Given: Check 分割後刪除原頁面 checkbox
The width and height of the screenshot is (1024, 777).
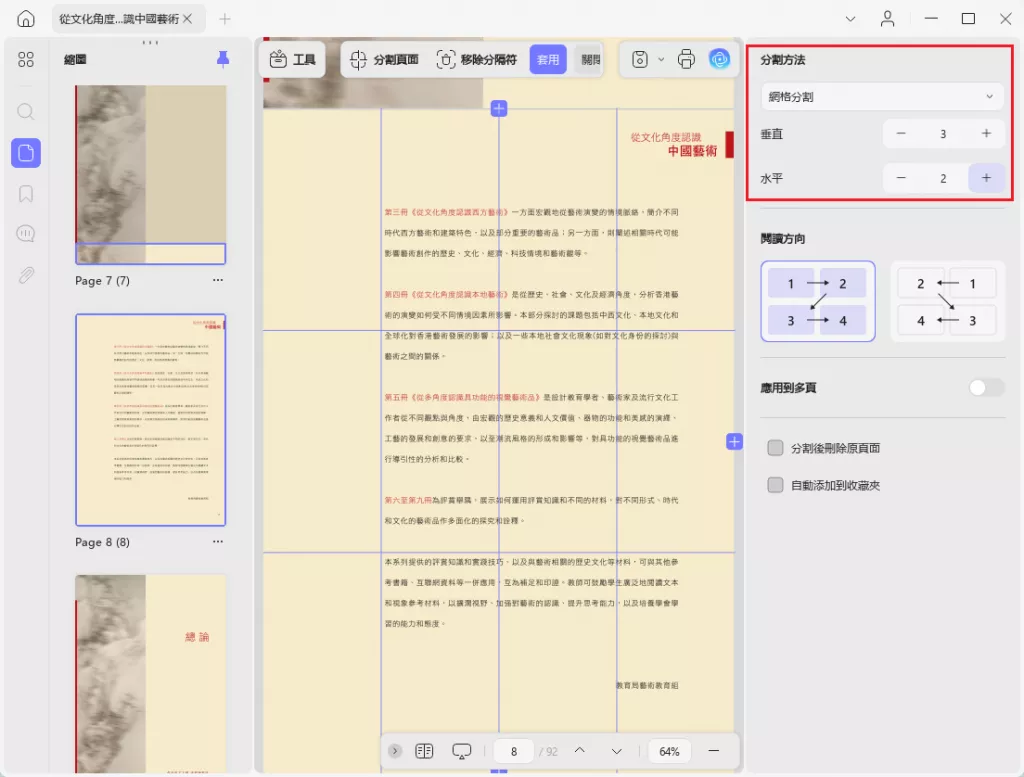Looking at the screenshot, I should pos(775,448).
